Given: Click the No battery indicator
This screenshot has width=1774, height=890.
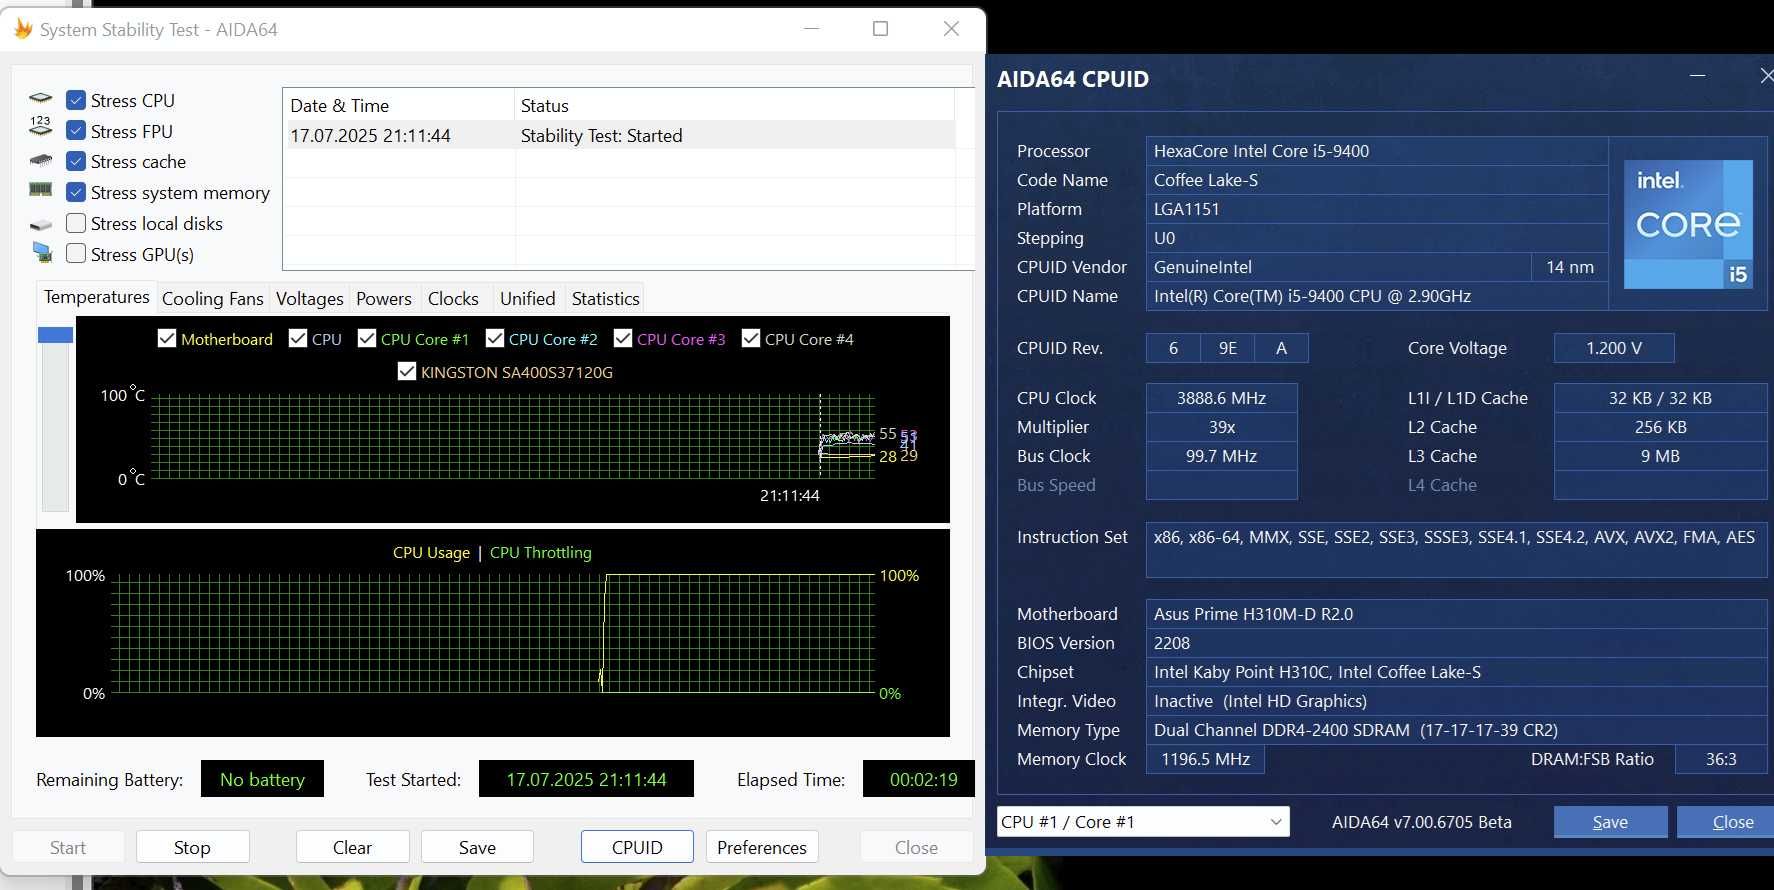Looking at the screenshot, I should pos(262,779).
